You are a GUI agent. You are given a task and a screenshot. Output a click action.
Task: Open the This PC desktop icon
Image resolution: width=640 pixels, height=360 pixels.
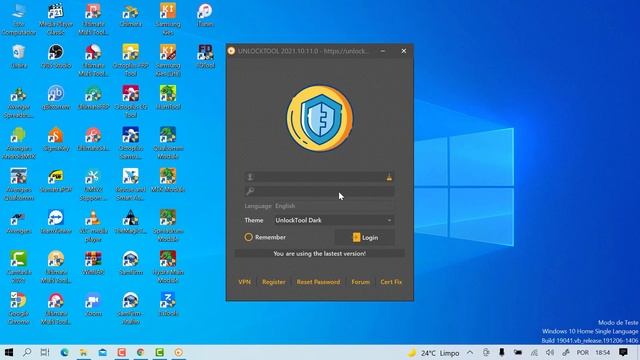point(19,19)
